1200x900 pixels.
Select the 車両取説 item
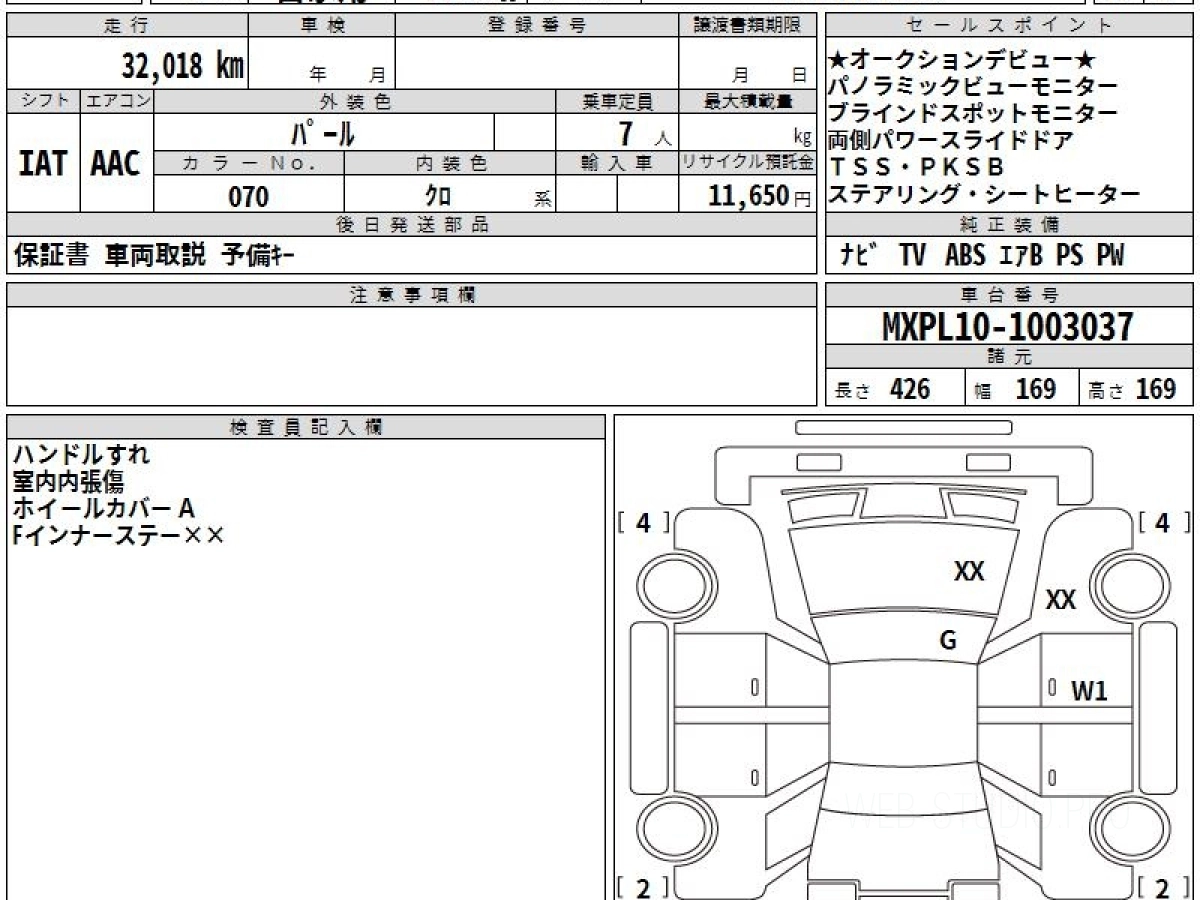click(x=155, y=255)
